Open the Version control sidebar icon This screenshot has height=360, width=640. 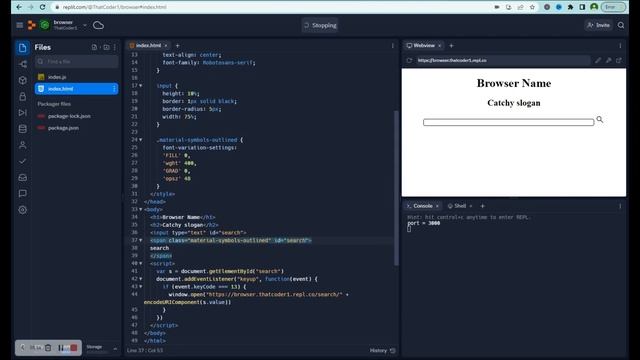click(22, 64)
